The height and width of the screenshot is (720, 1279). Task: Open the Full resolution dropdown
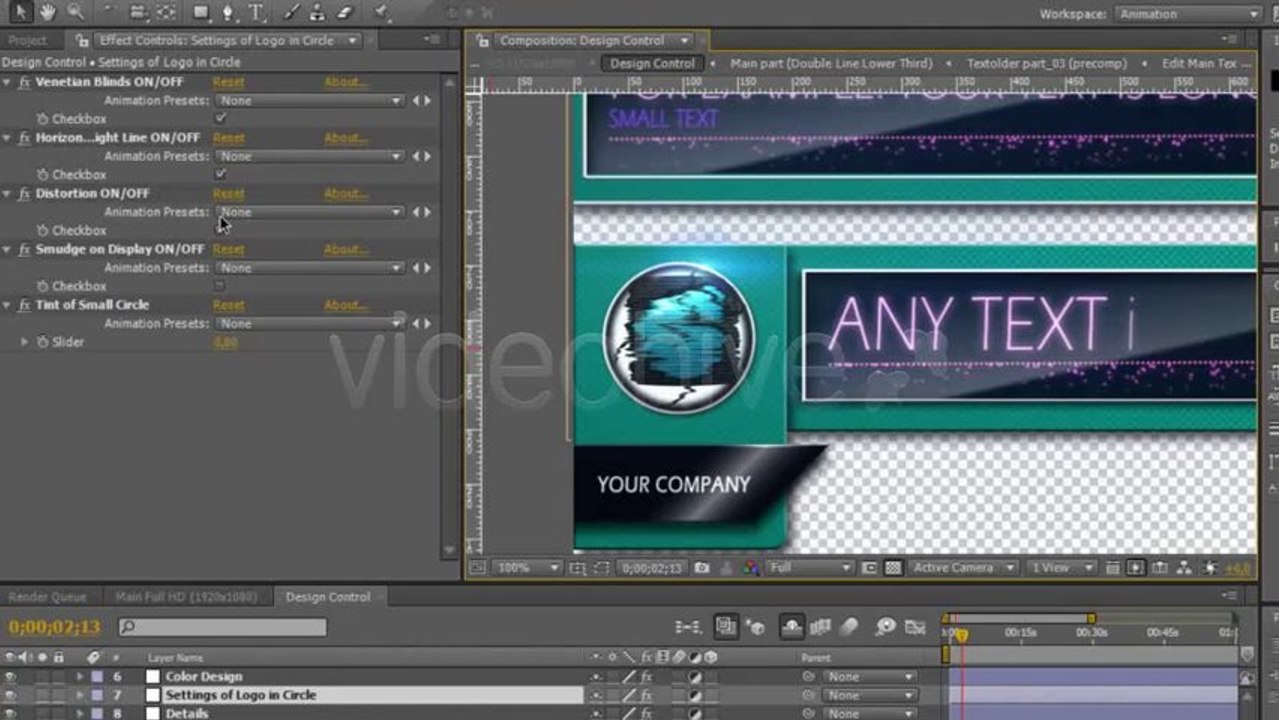810,567
